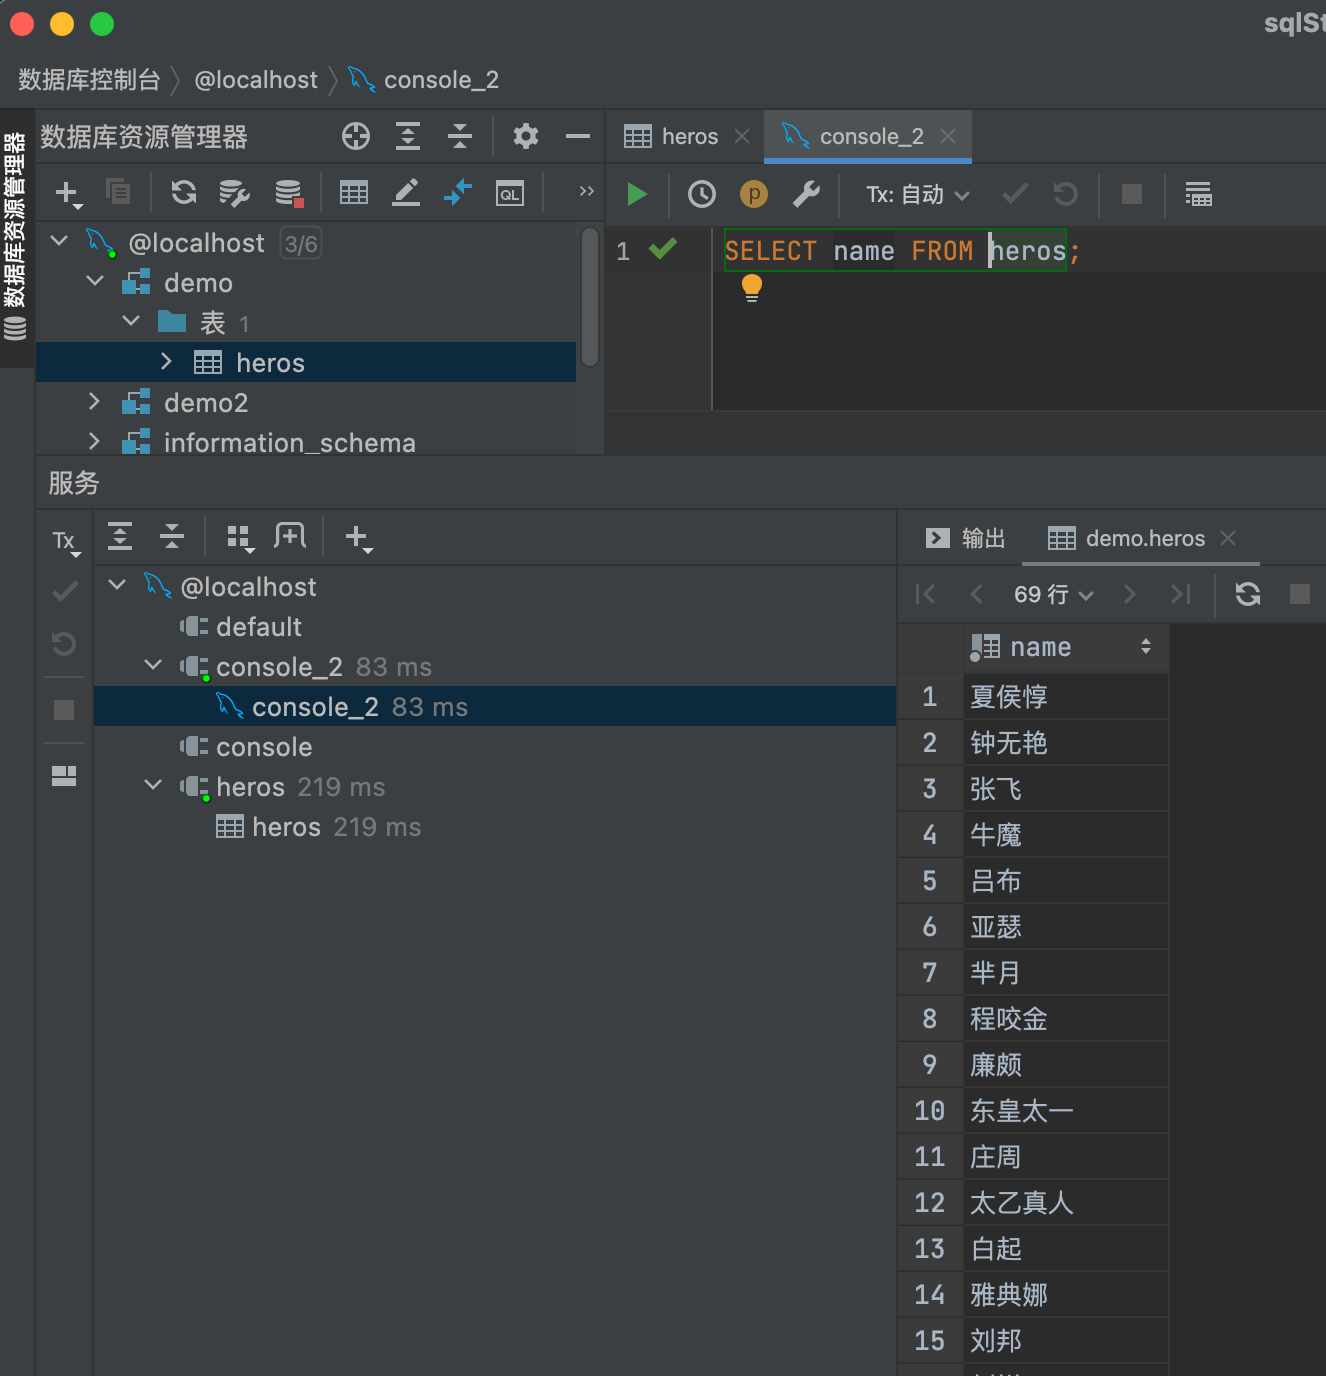Open the QL console icon
1326x1376 pixels.
pyautogui.click(x=510, y=193)
